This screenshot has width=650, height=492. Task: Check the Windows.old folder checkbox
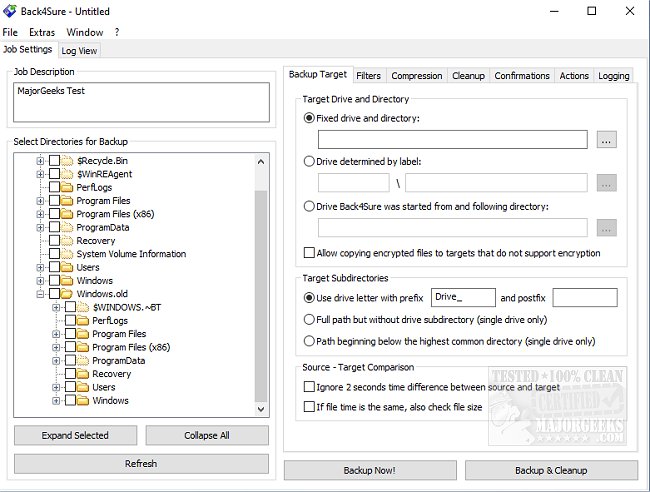(x=54, y=294)
